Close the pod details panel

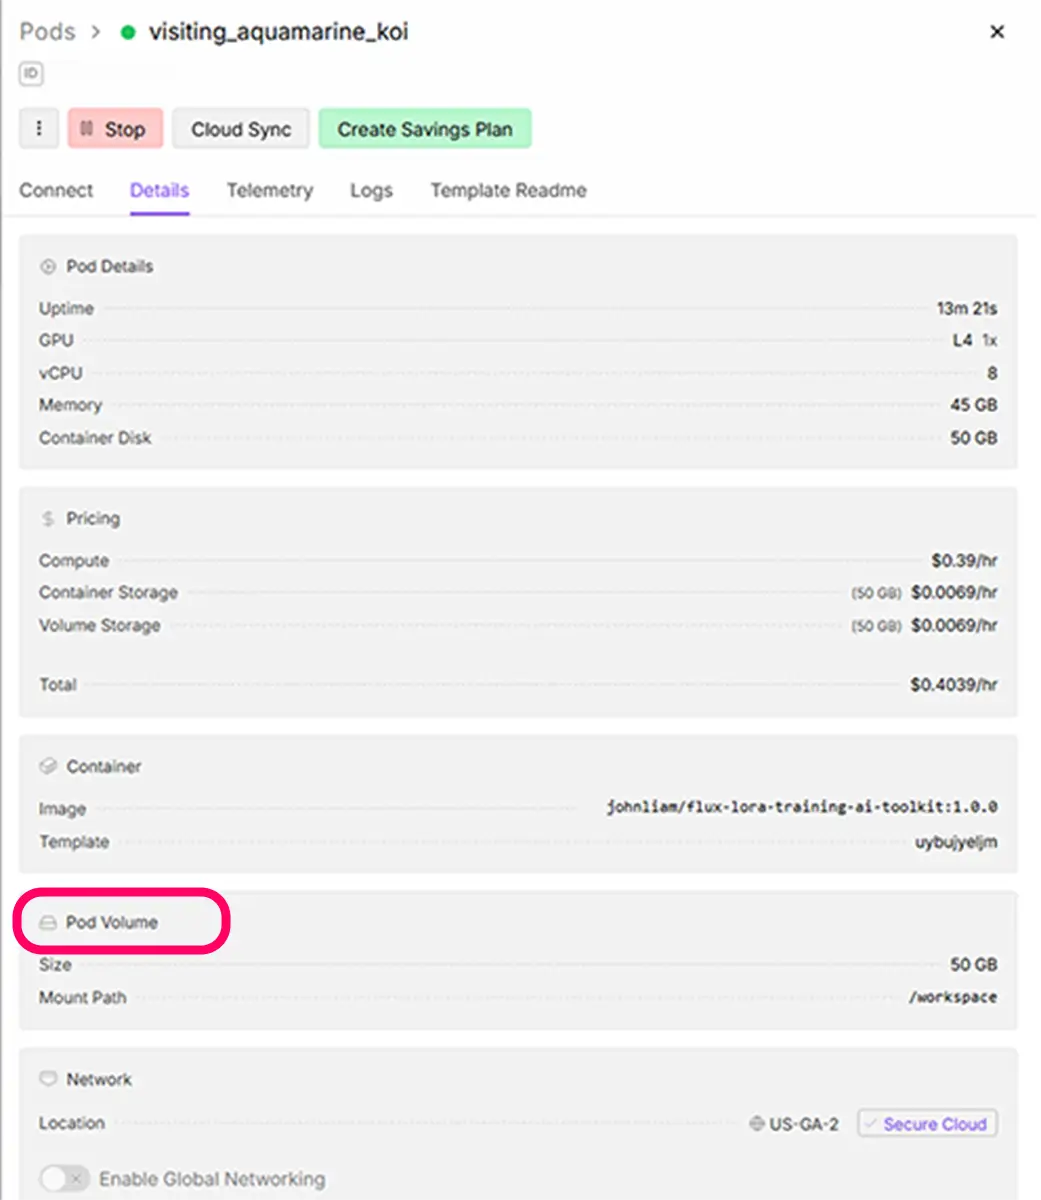click(x=996, y=32)
